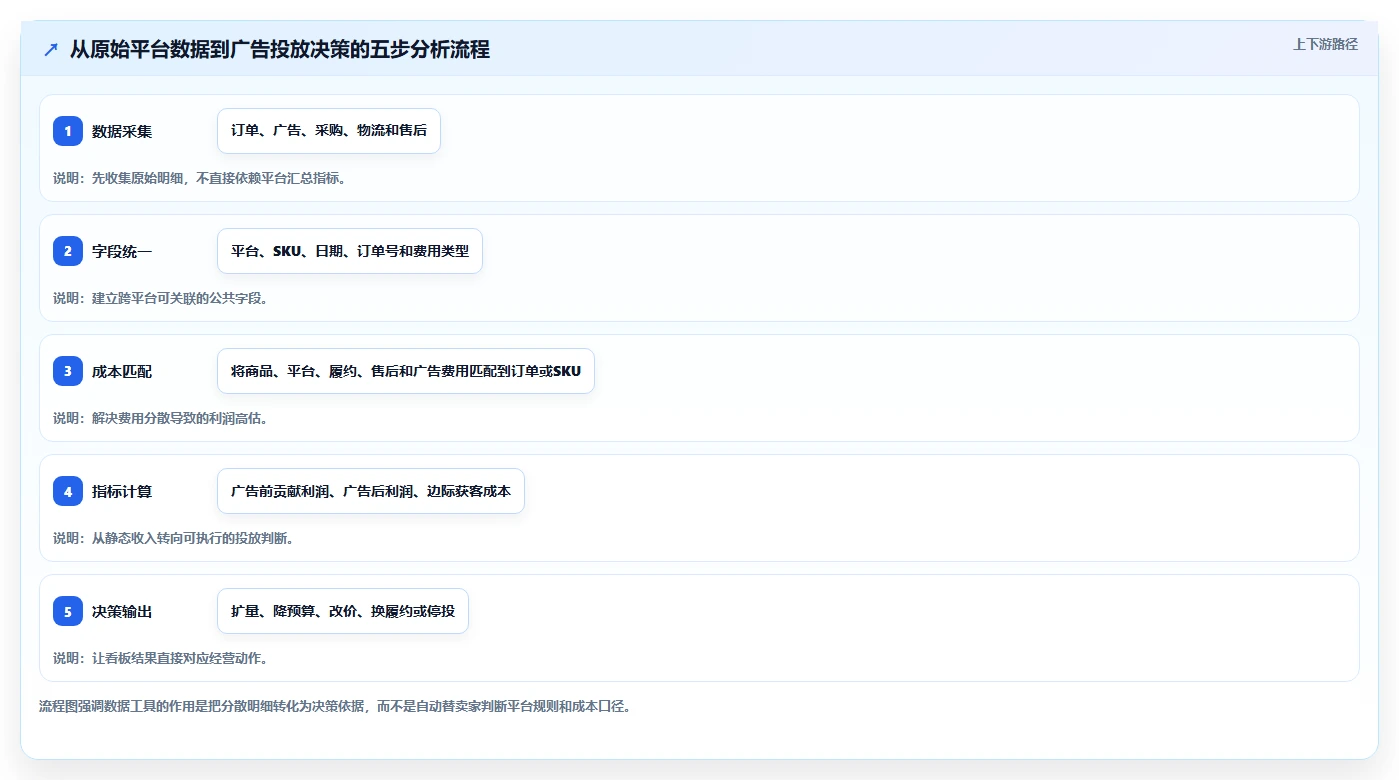Viewport: 1399px width, 780px height.
Task: Click the title 从原始平台数据到广告投放决策的五步分析流程
Action: pos(280,49)
